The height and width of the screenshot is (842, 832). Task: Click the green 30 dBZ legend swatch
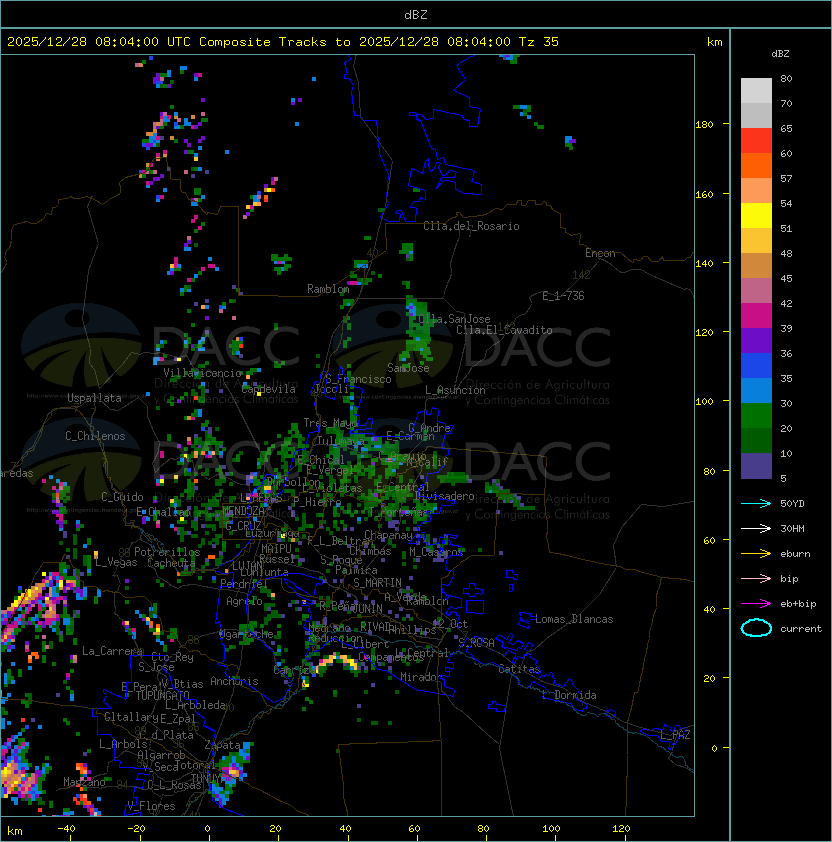point(756,416)
